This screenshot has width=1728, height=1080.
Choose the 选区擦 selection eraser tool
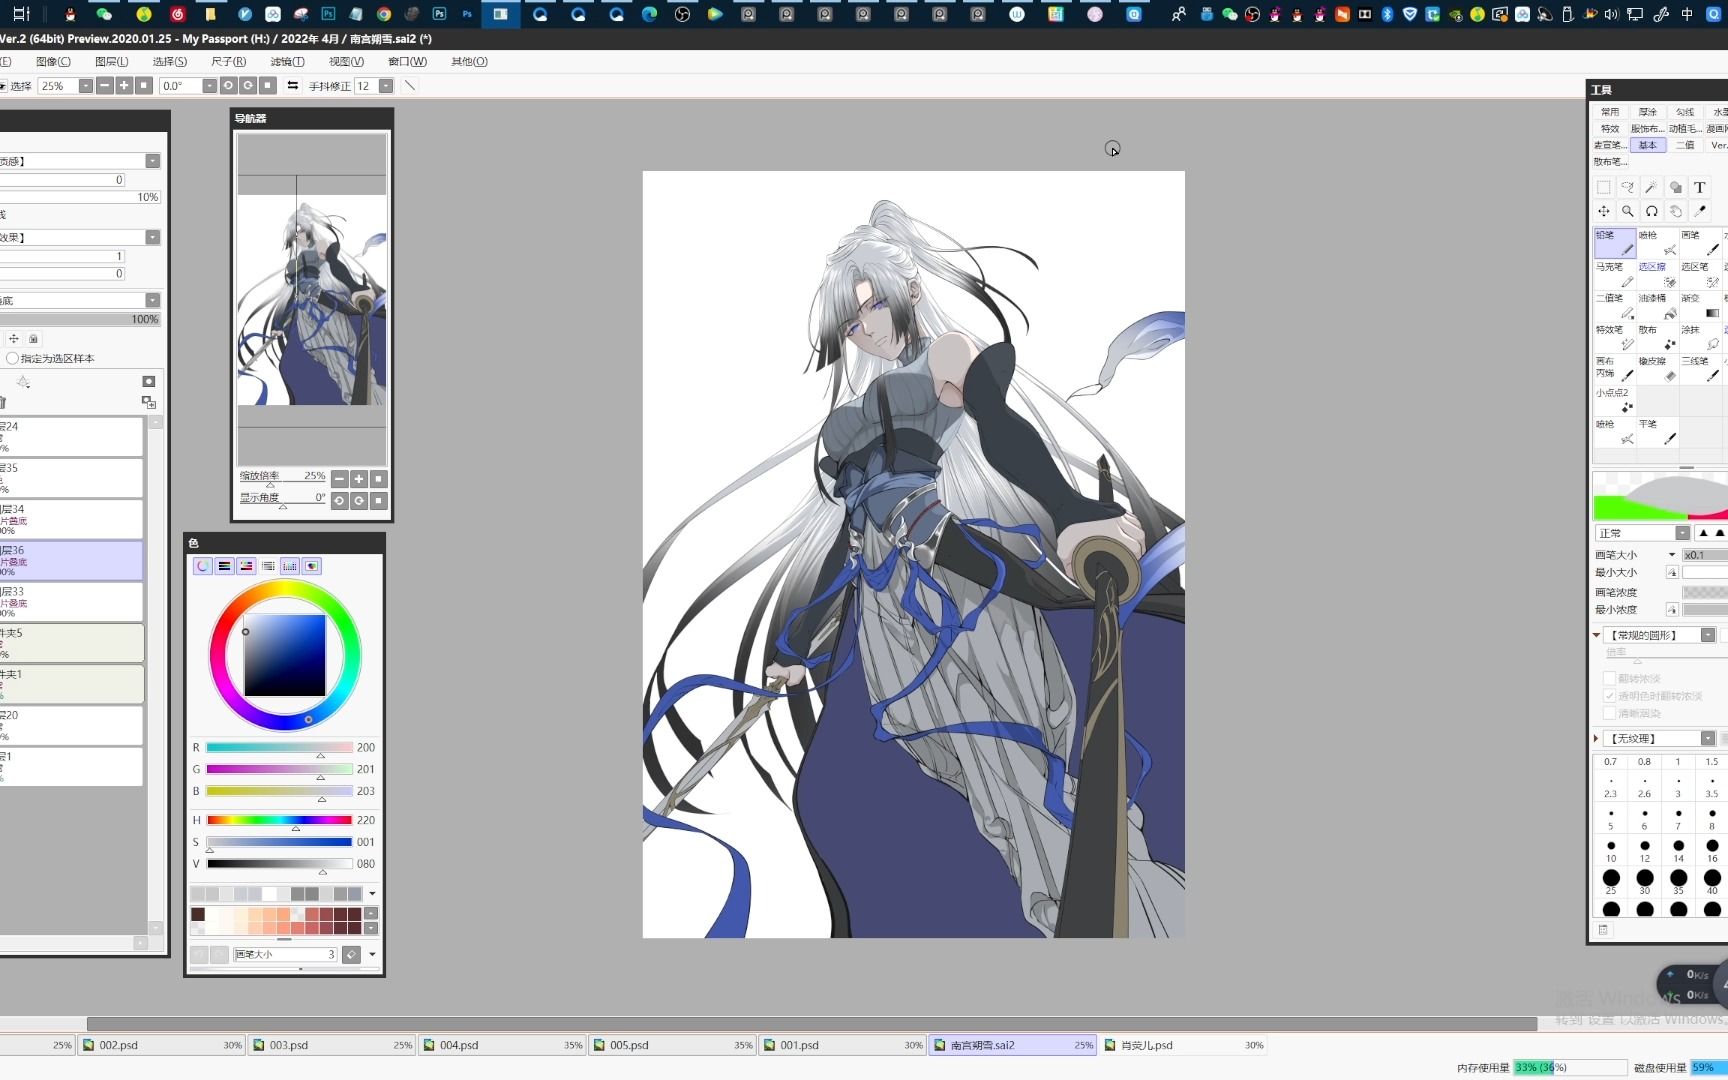1657,274
